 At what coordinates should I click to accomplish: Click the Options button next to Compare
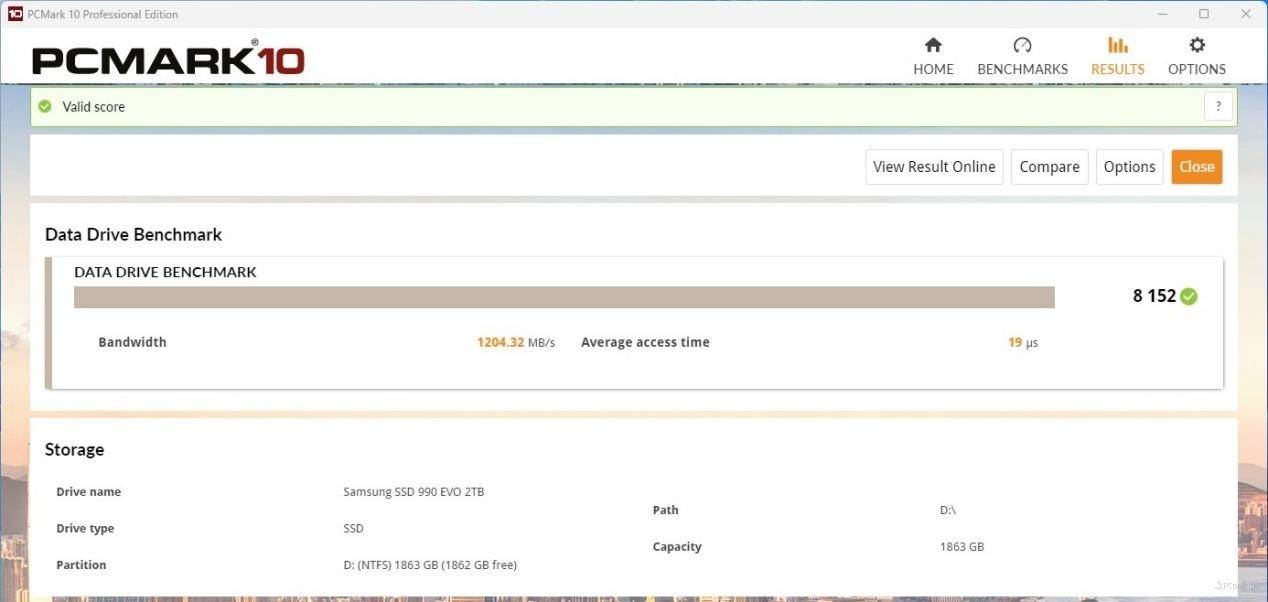pyautogui.click(x=1129, y=167)
